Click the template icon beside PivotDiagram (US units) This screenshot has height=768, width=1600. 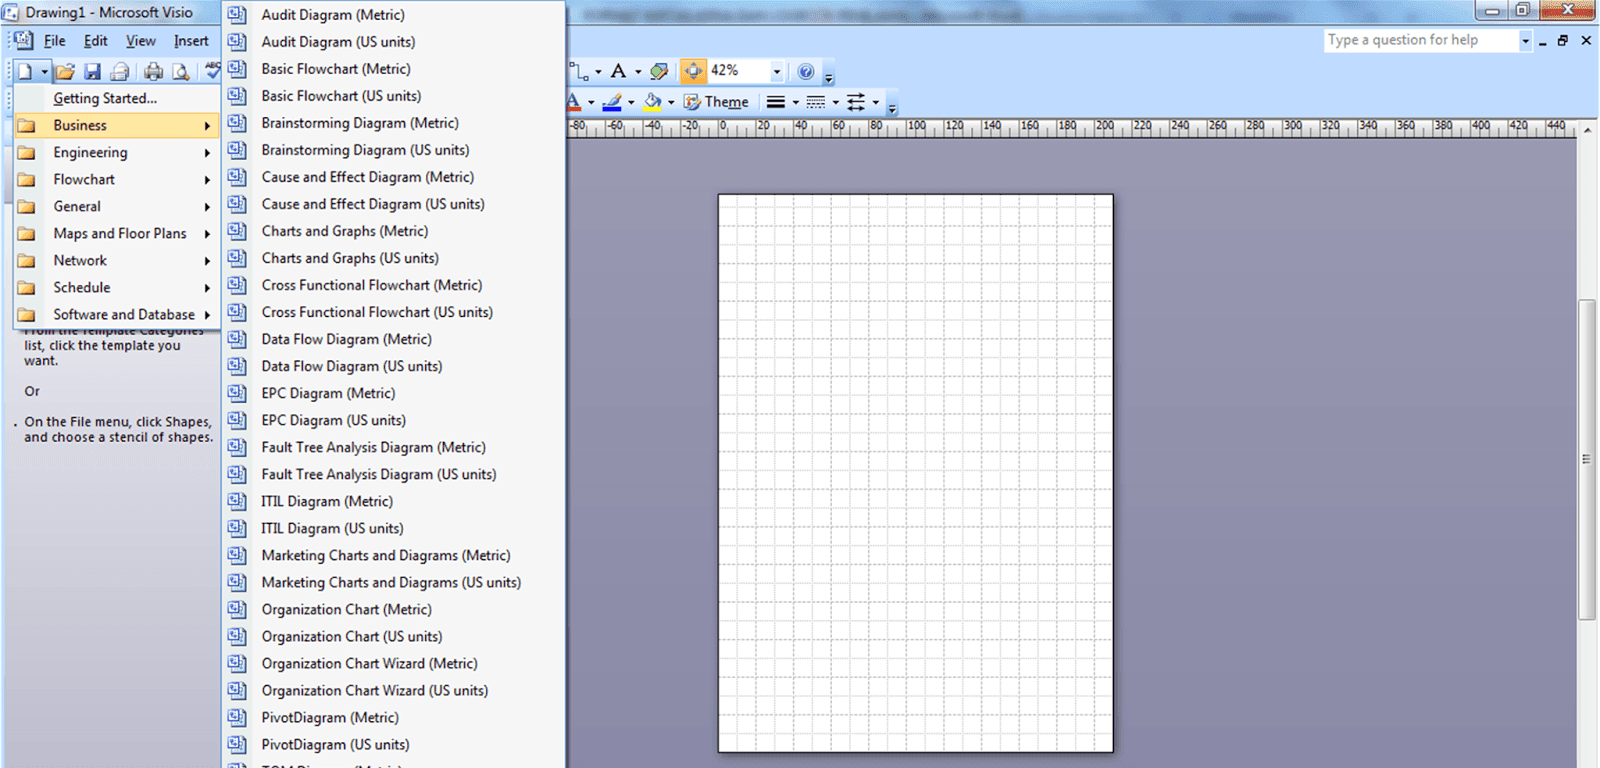(x=237, y=744)
